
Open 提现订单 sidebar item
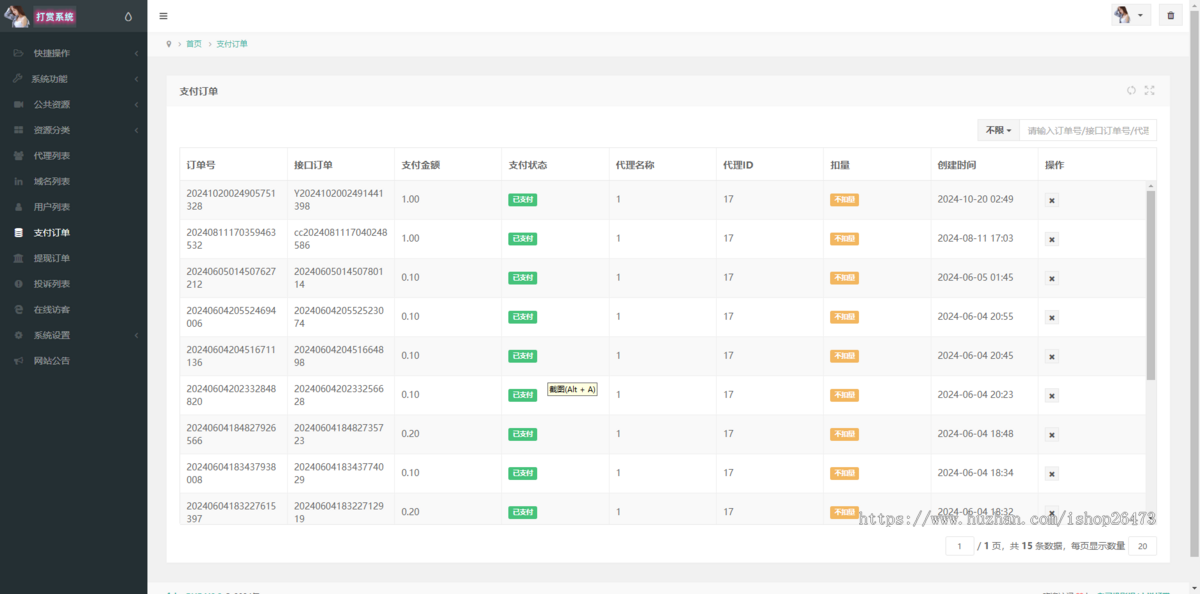[74, 258]
